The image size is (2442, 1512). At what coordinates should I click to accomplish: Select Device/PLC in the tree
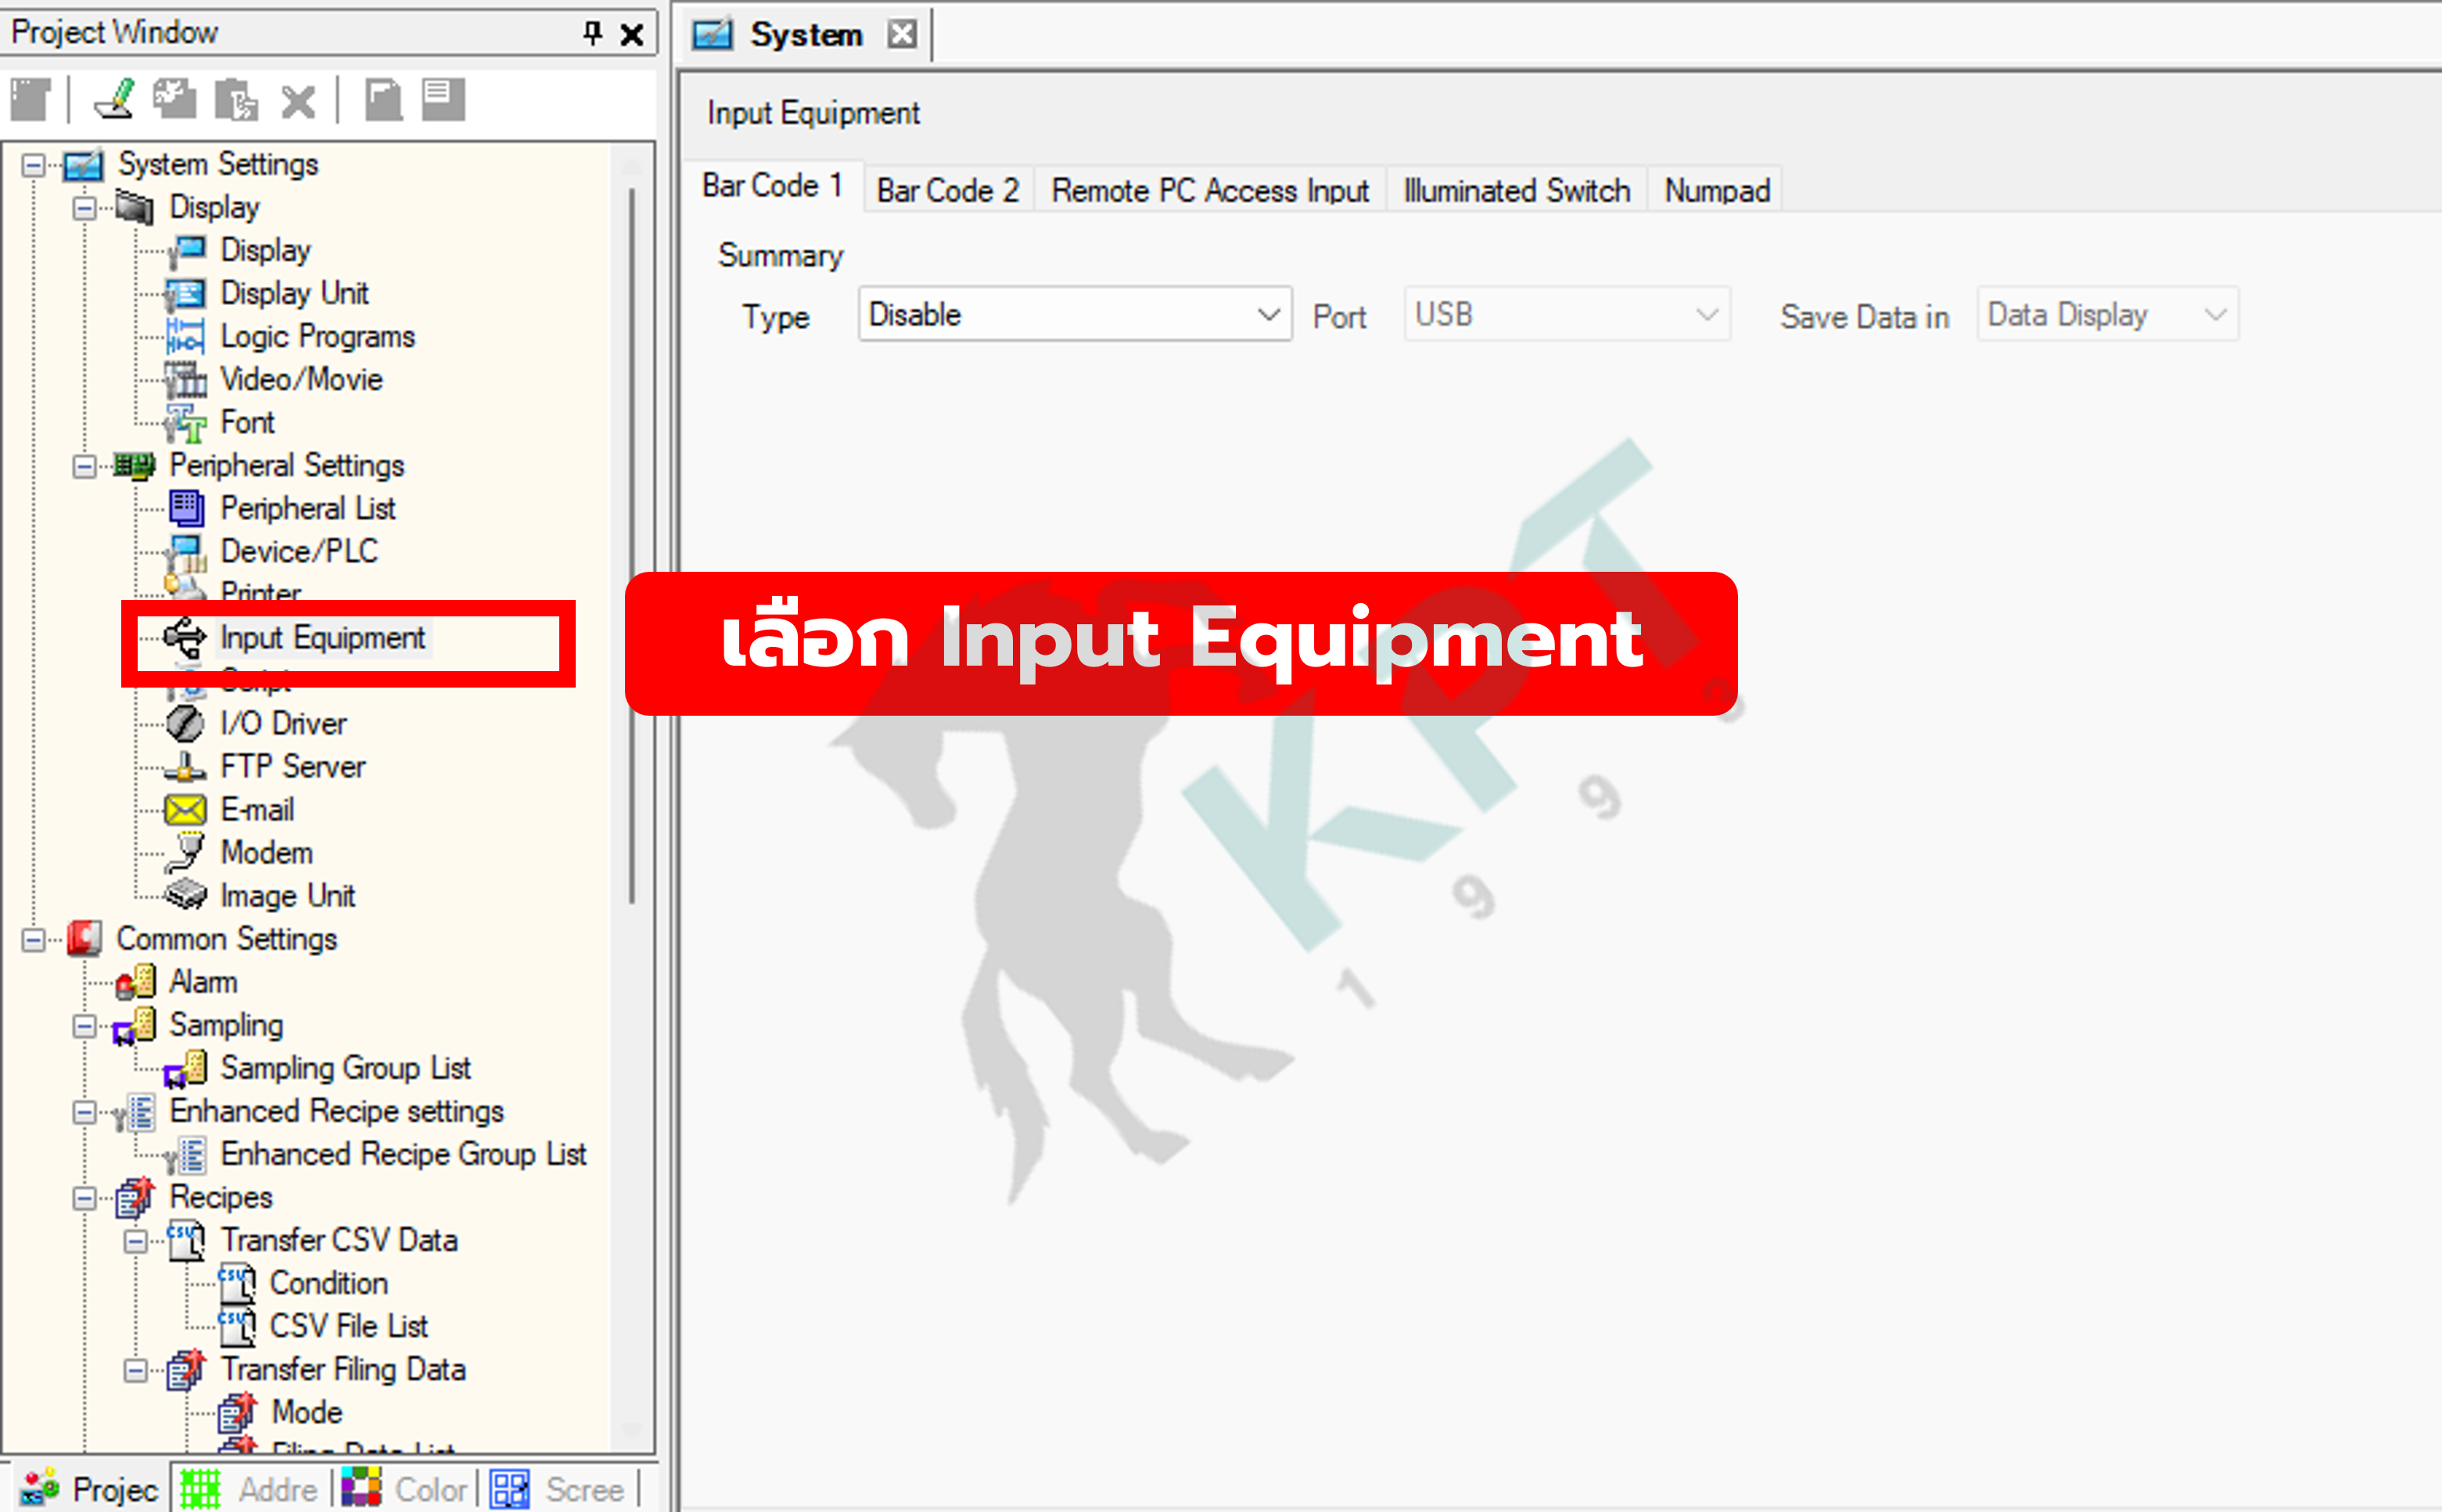299,552
